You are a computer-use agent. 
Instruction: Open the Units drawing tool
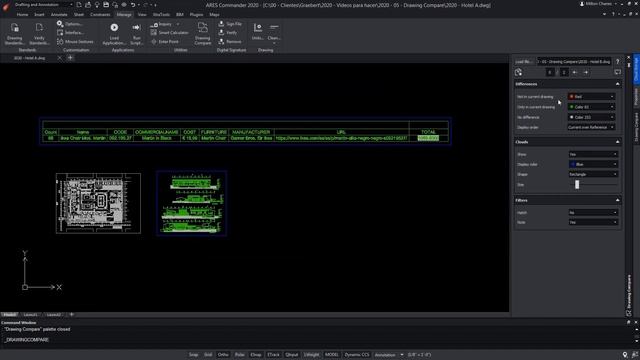pos(258,32)
